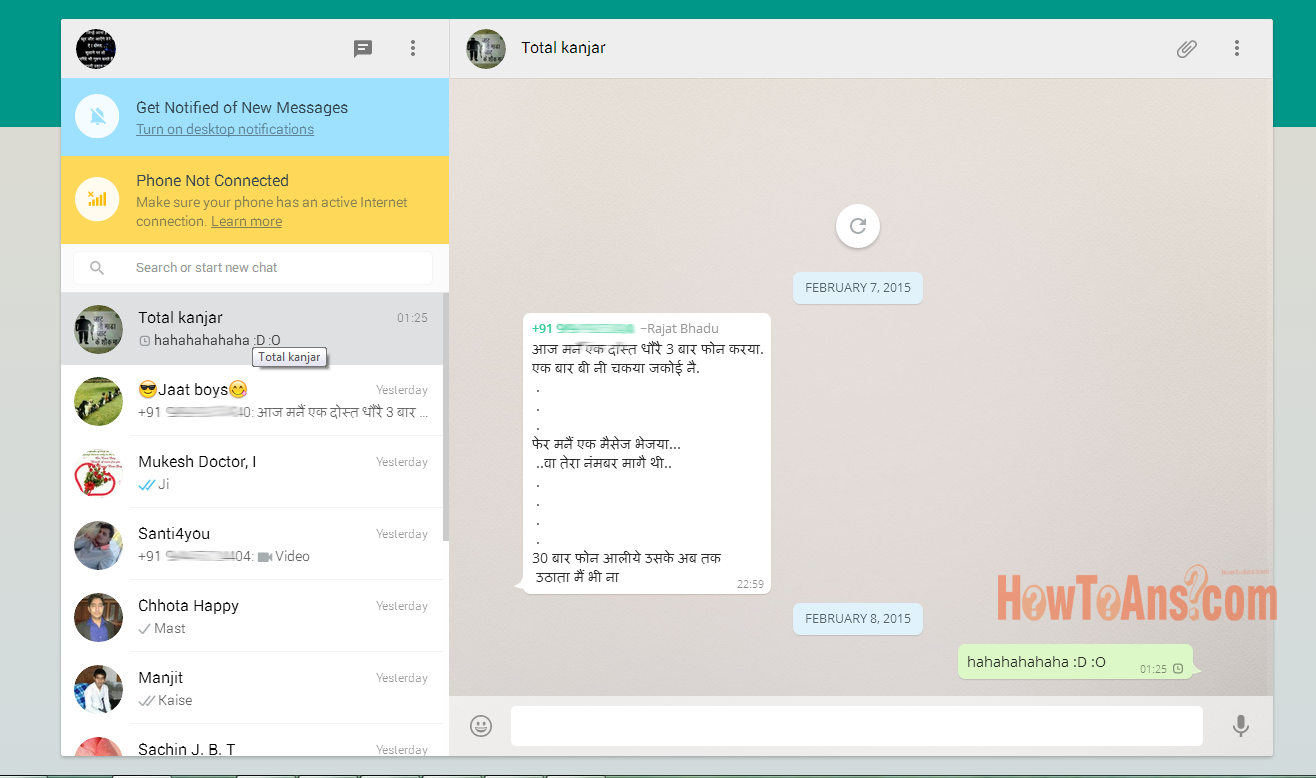
Task: Click the FEBRUARY 8, 2015 date label
Action: [x=858, y=618]
